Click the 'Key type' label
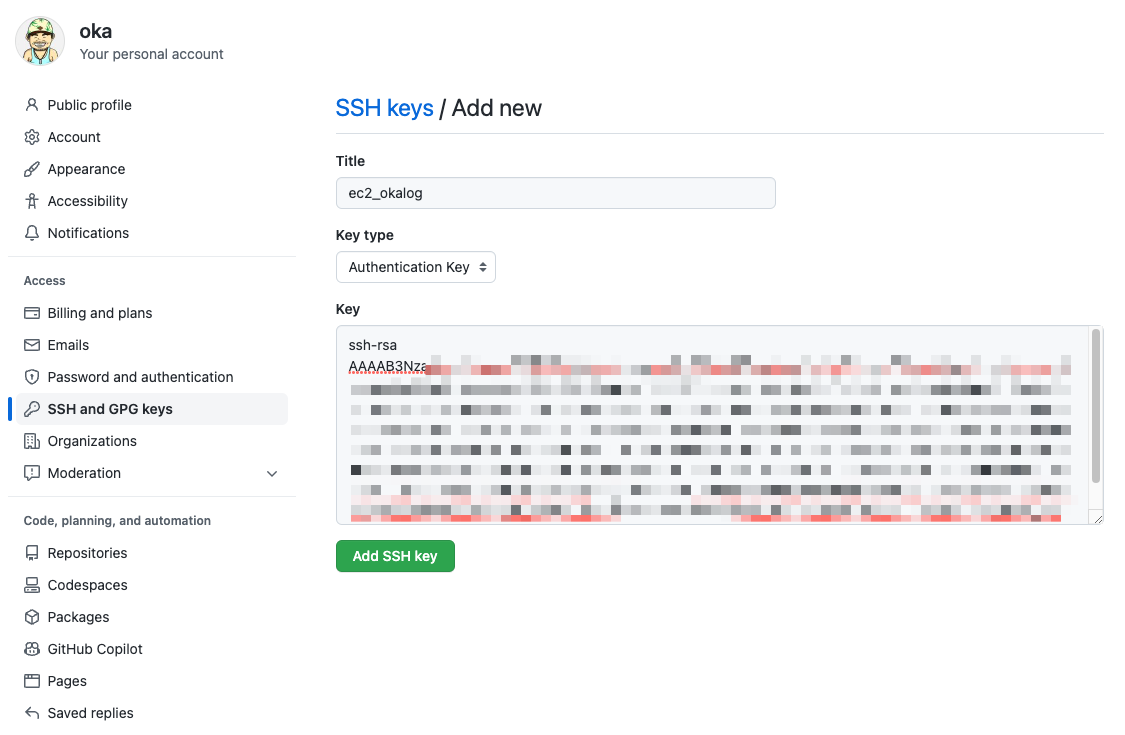The height and width of the screenshot is (735, 1125). coord(364,235)
